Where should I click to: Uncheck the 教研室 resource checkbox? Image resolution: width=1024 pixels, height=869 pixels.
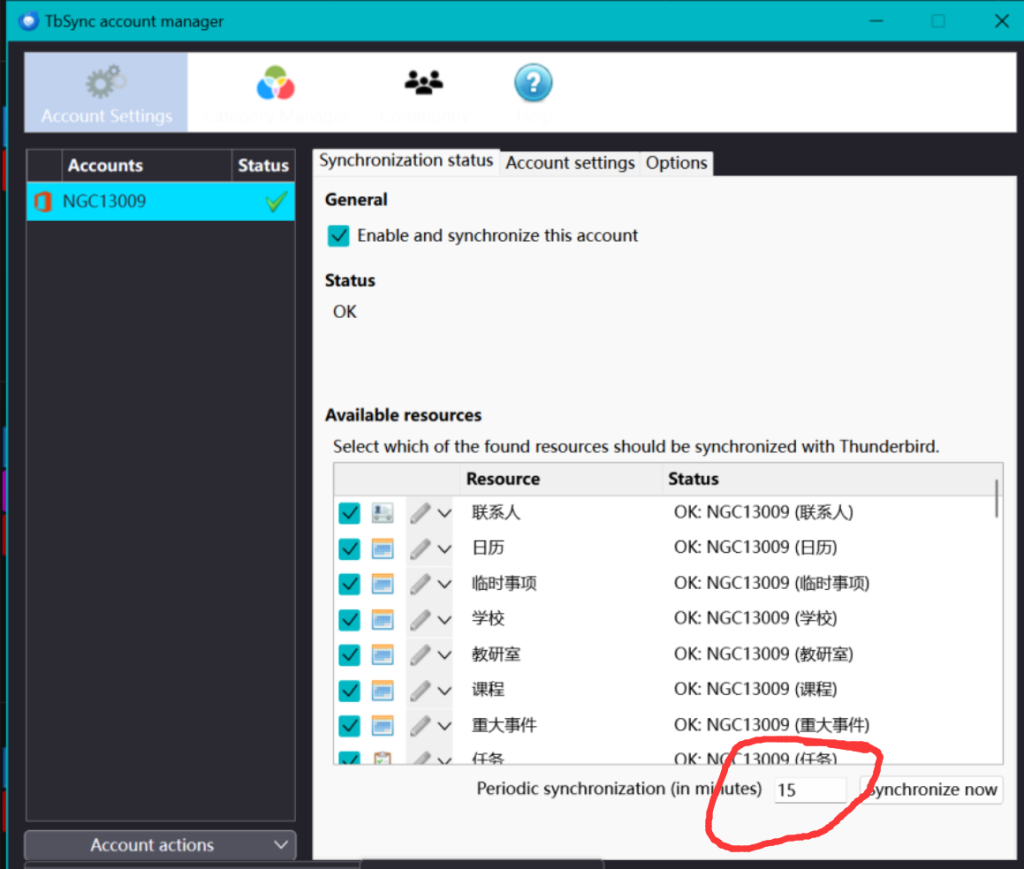coord(349,654)
